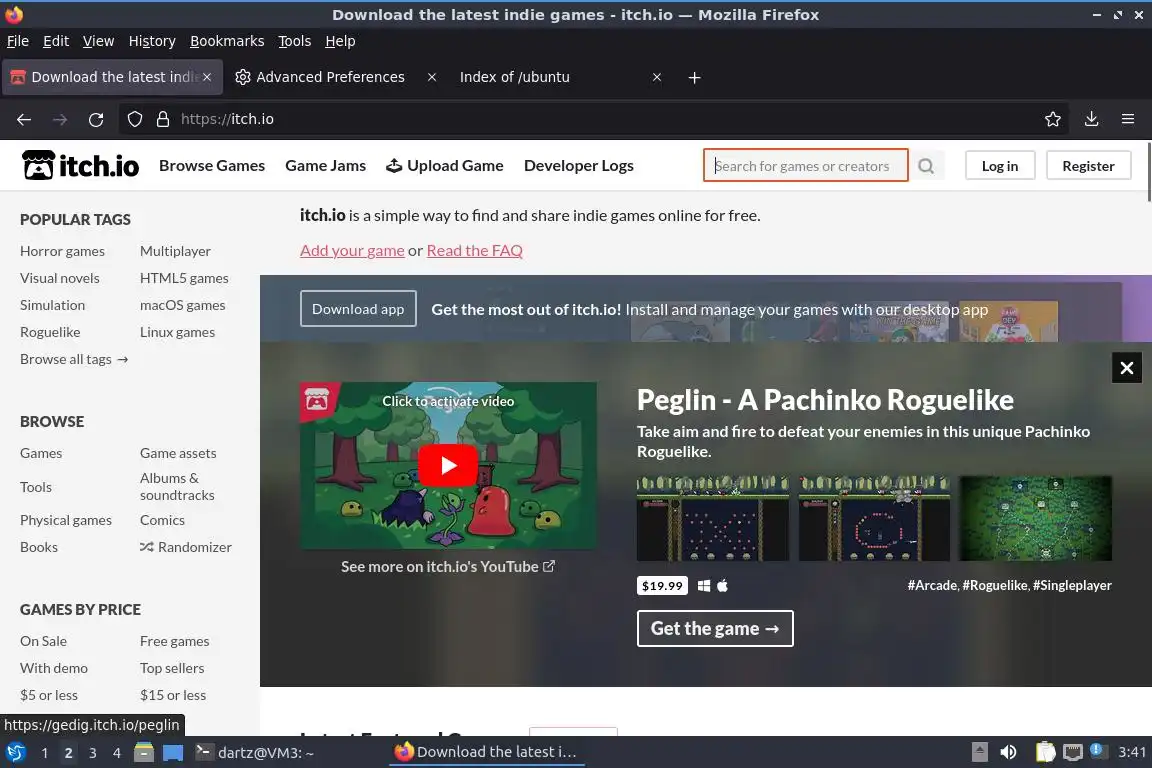Open the Edit menu
1152x768 pixels.
click(56, 41)
